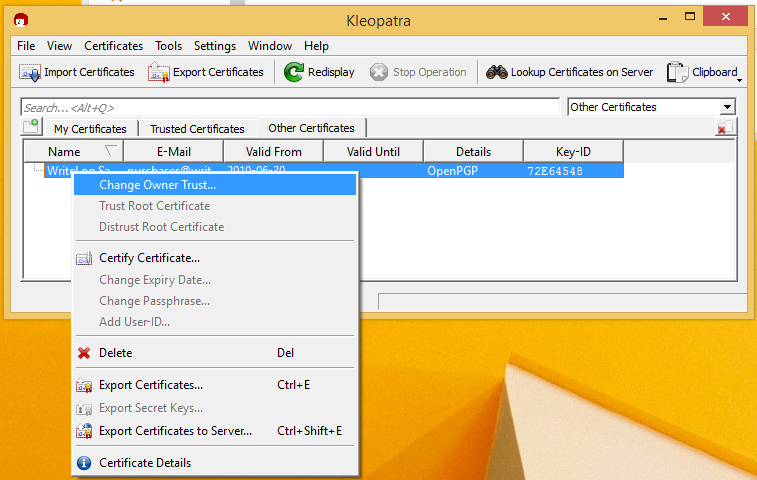
Task: Open the Other Certificates filter dropdown
Action: [727, 107]
